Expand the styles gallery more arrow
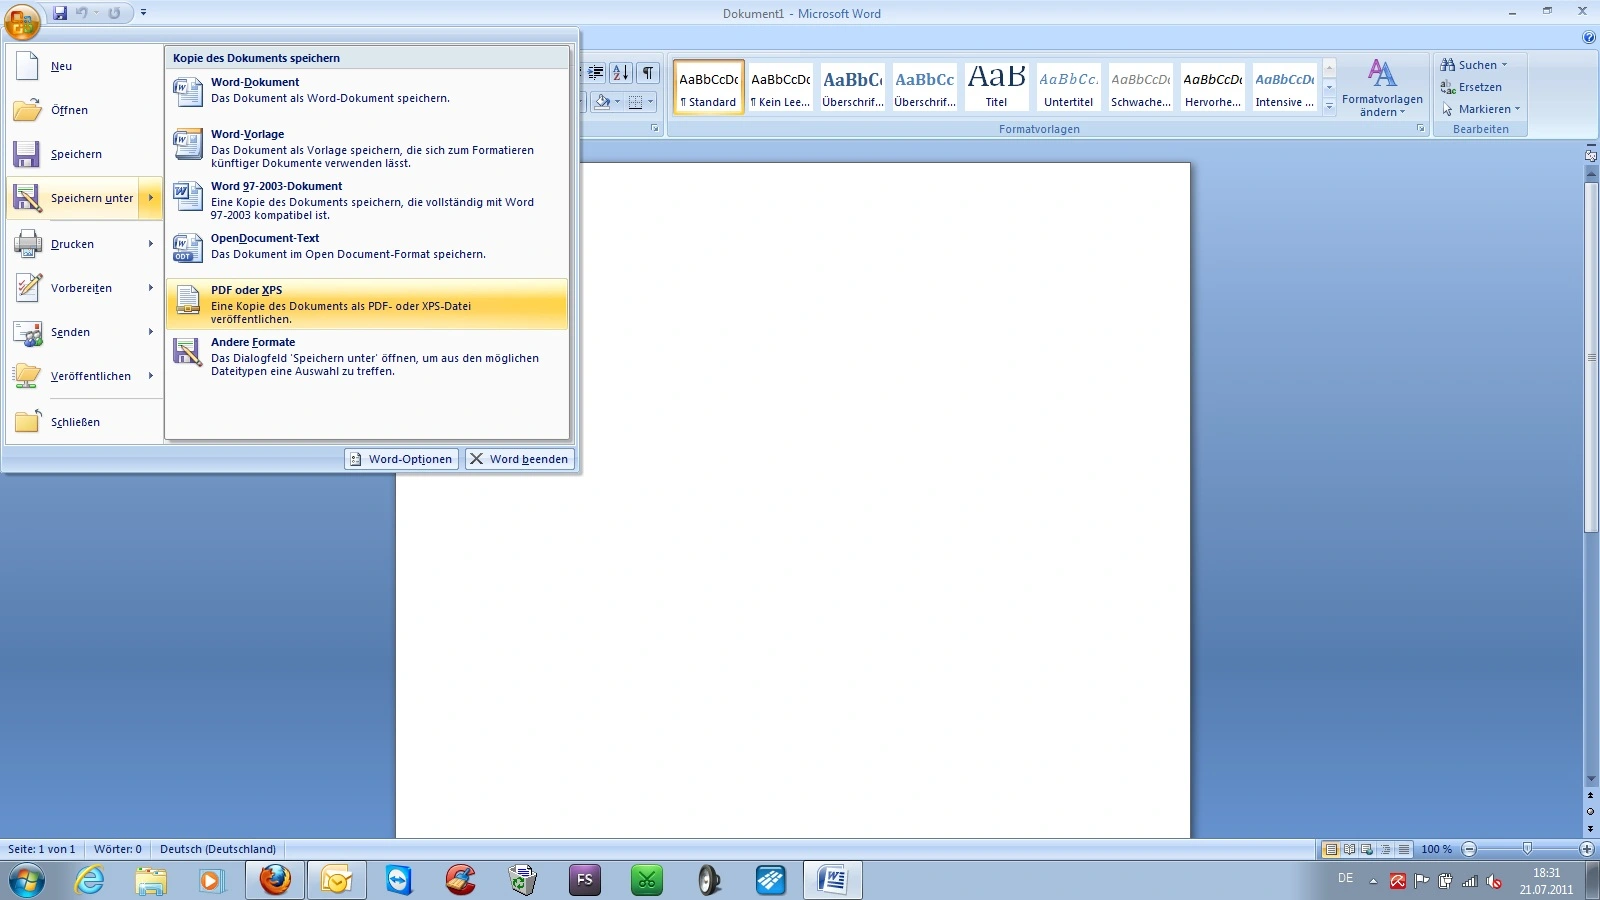 (x=1329, y=106)
